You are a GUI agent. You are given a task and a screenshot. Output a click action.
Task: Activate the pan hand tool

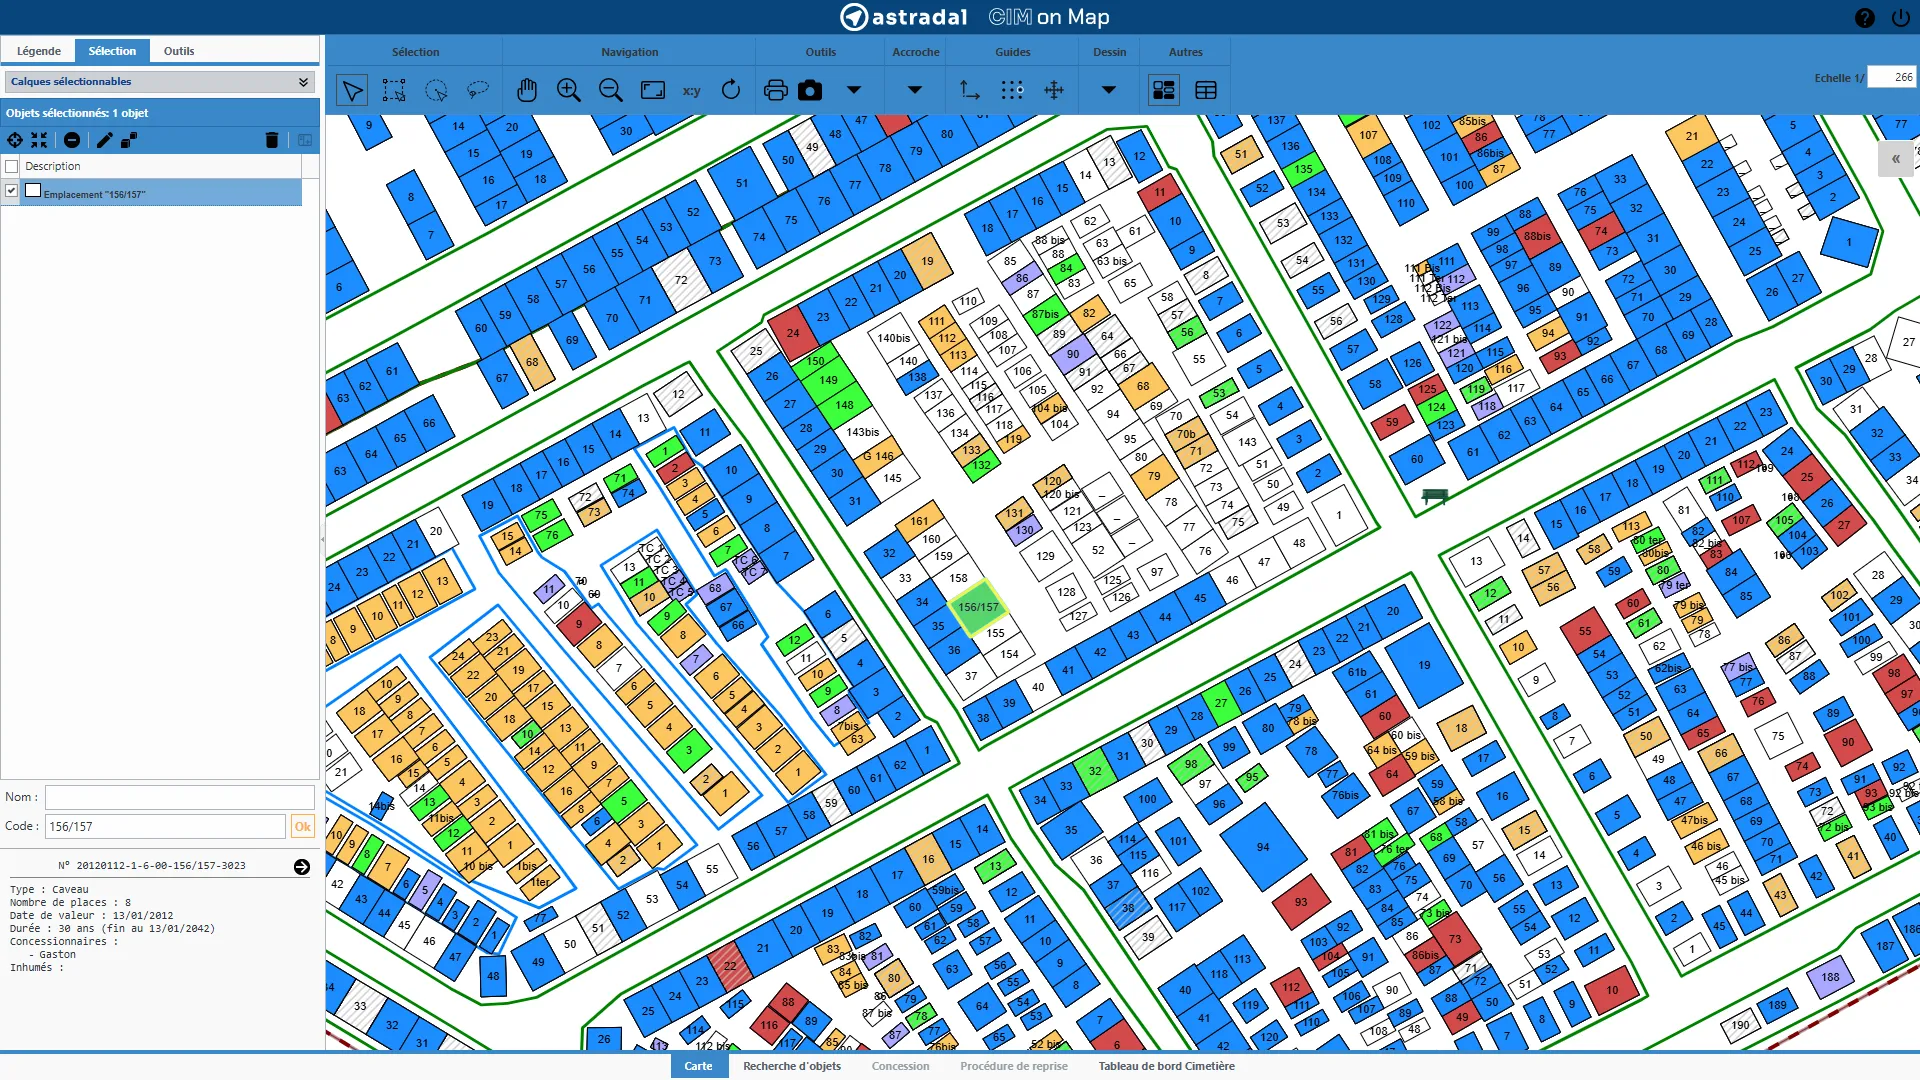click(x=527, y=91)
